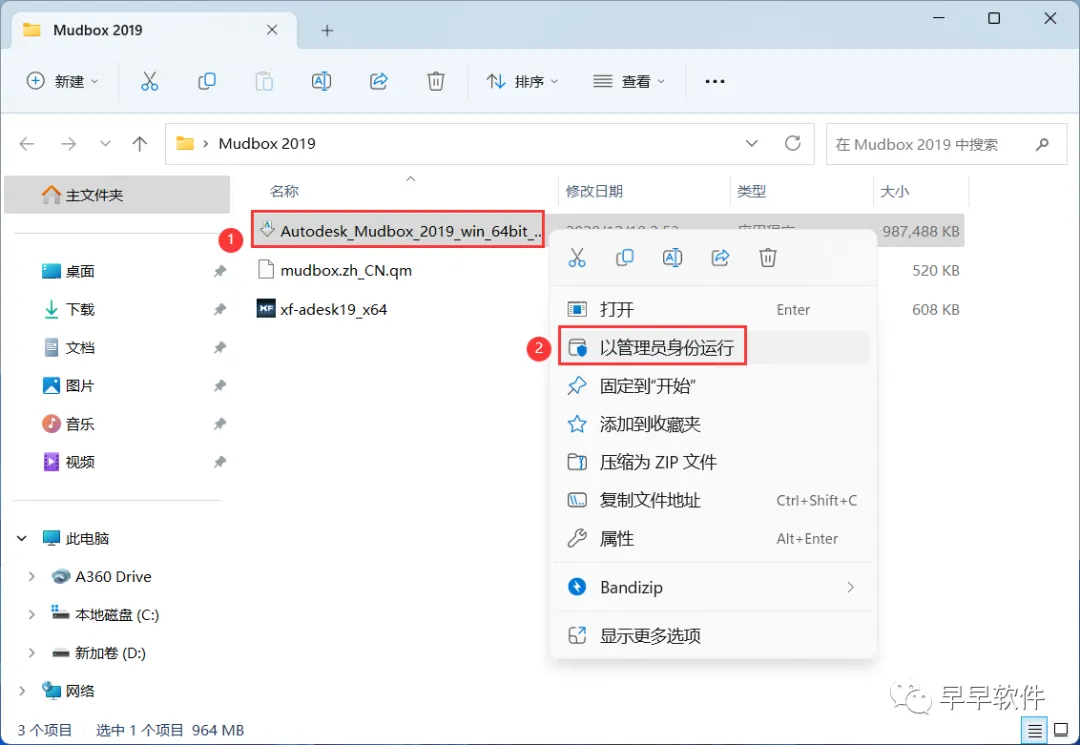Choose 属性 in context menu
This screenshot has width=1080, height=745.
[713, 538]
